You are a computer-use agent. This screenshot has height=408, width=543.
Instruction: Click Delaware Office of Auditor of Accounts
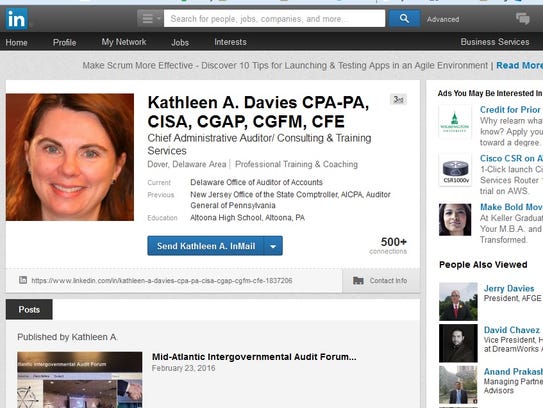pos(256,182)
